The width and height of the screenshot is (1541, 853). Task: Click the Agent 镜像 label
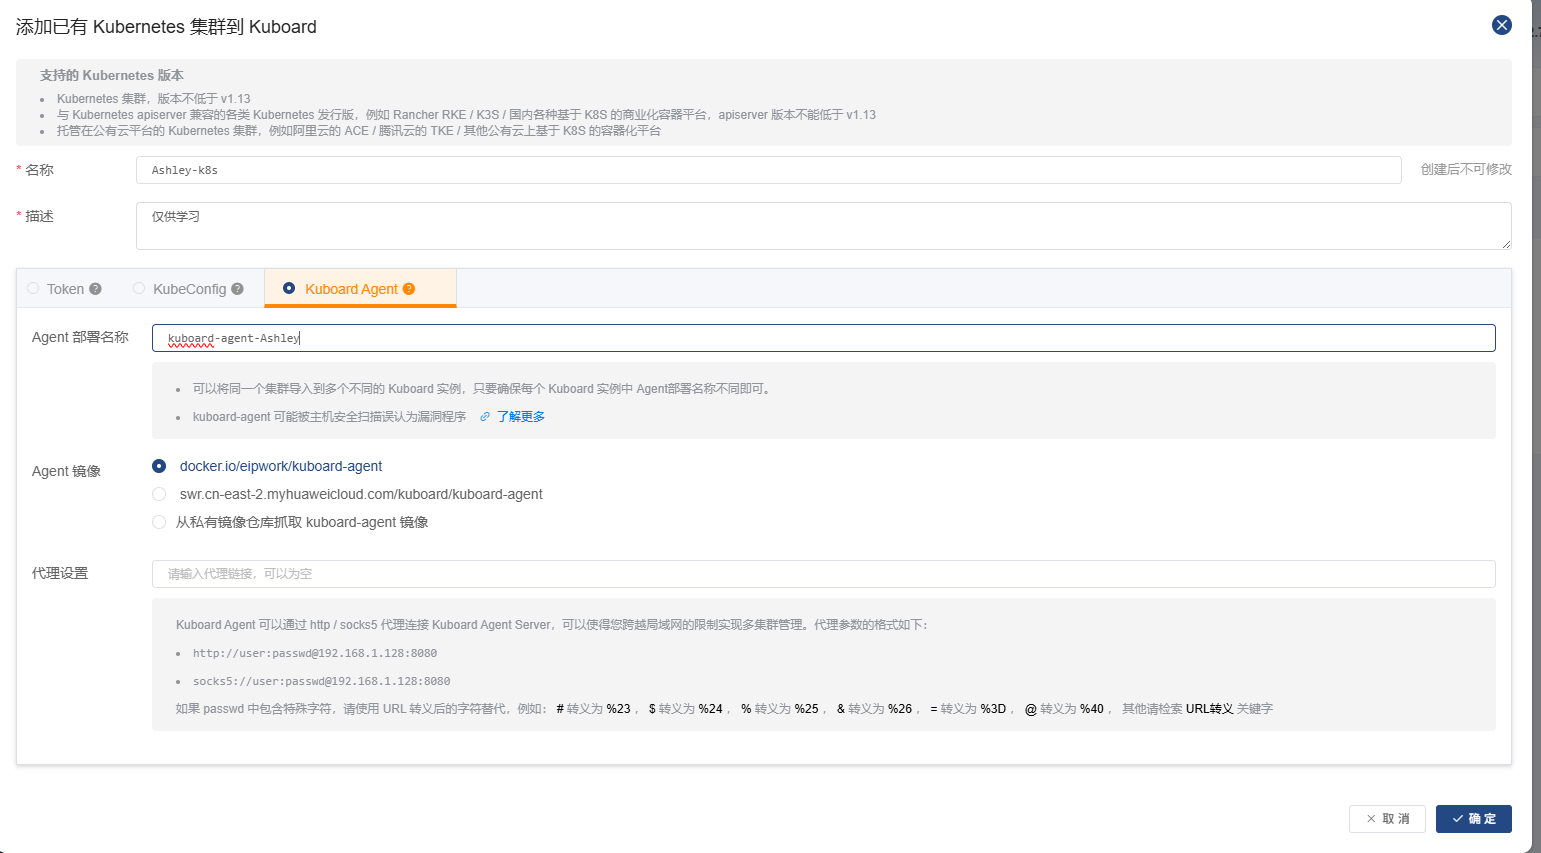point(66,471)
